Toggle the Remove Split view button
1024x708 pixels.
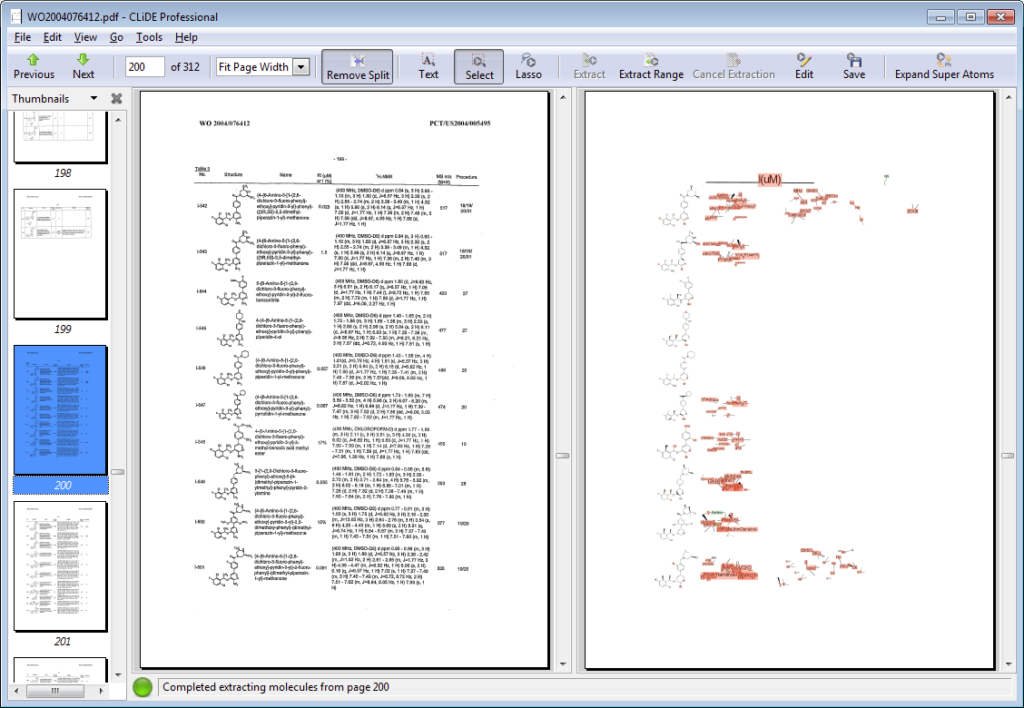[357, 66]
